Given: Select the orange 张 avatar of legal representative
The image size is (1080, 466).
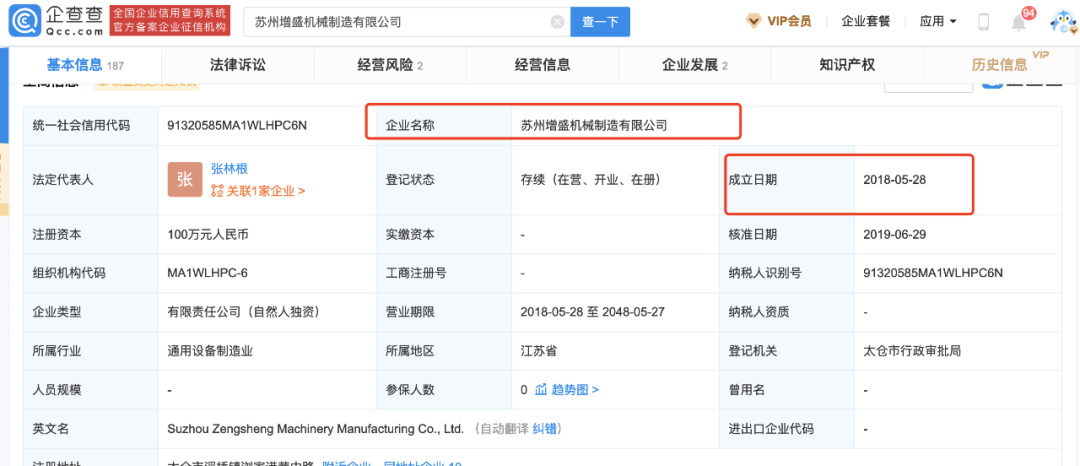Looking at the screenshot, I should point(185,180).
